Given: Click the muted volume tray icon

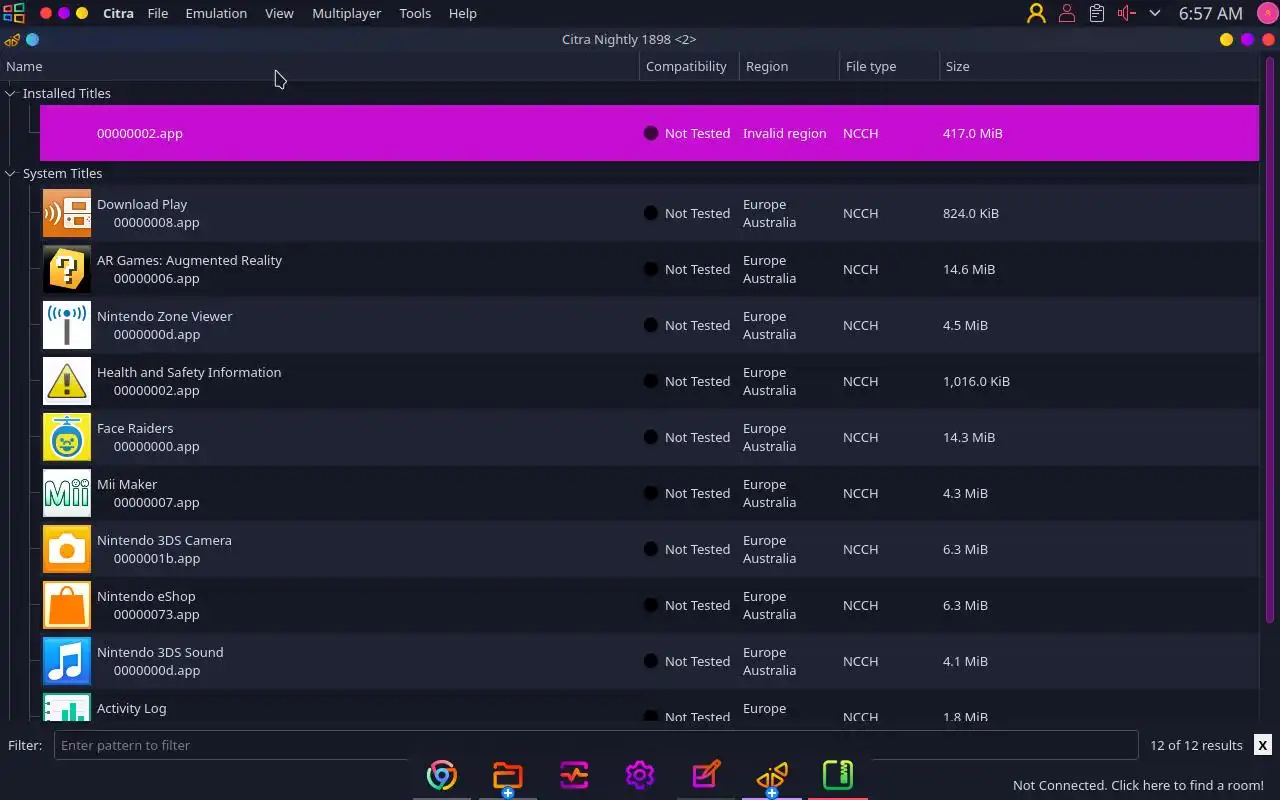Looking at the screenshot, I should tap(1127, 13).
